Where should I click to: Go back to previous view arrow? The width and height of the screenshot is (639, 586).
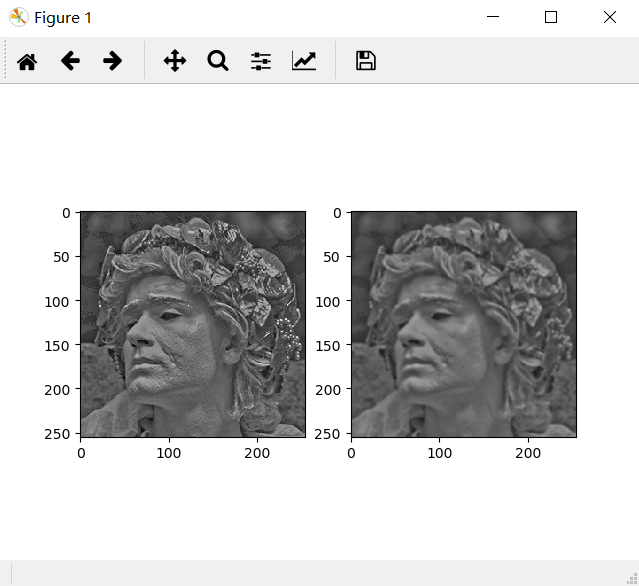(70, 61)
